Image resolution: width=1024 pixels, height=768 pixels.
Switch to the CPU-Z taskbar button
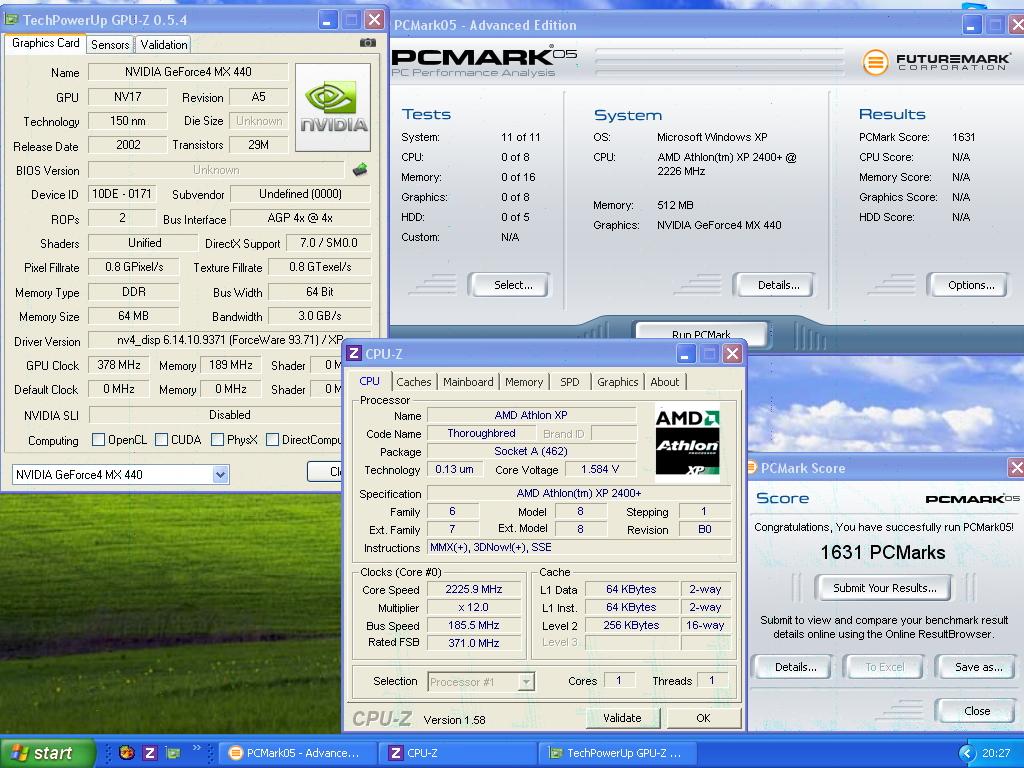(x=458, y=753)
